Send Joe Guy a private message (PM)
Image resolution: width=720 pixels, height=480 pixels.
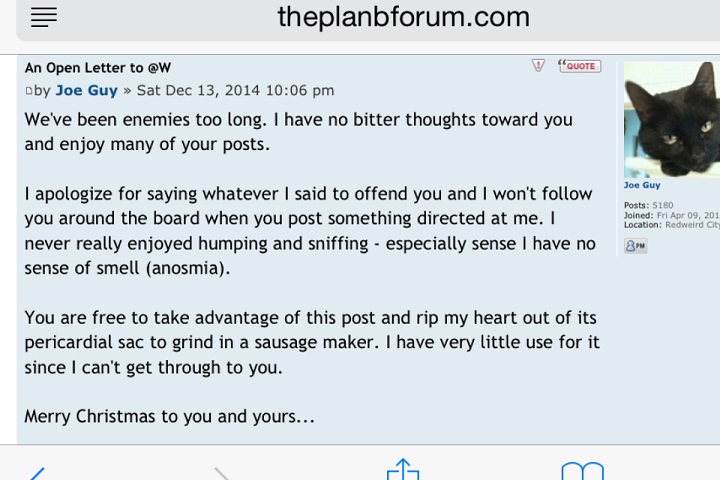[635, 246]
